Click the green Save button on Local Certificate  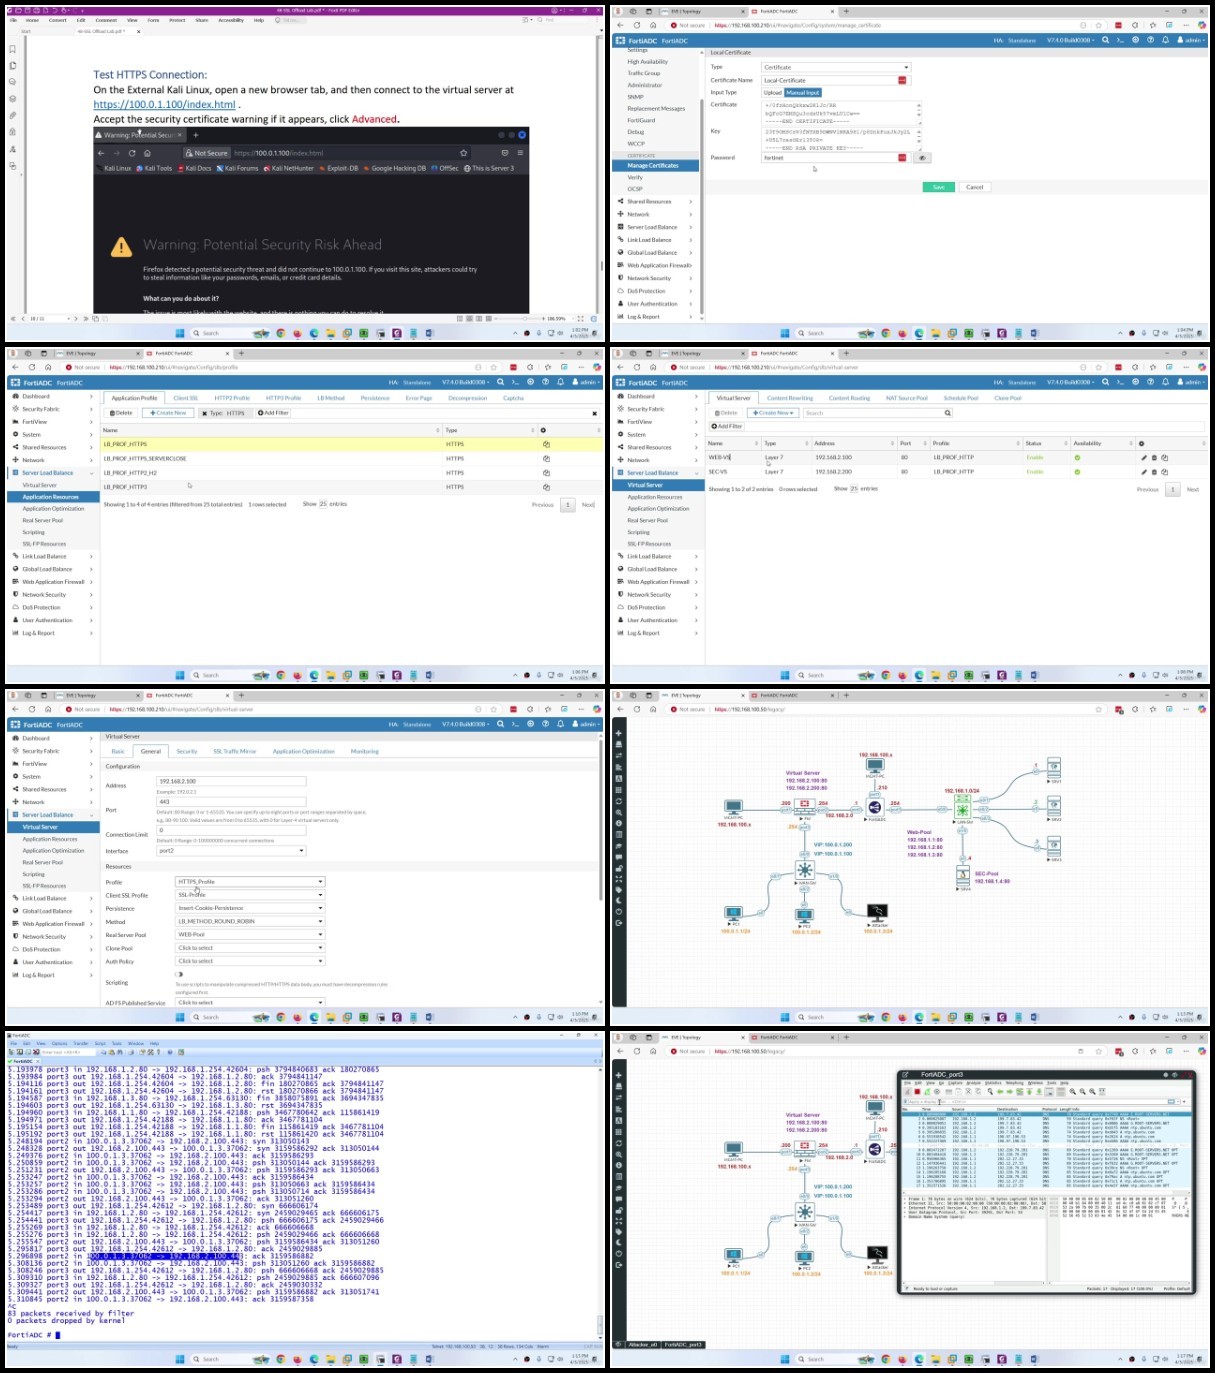point(938,187)
